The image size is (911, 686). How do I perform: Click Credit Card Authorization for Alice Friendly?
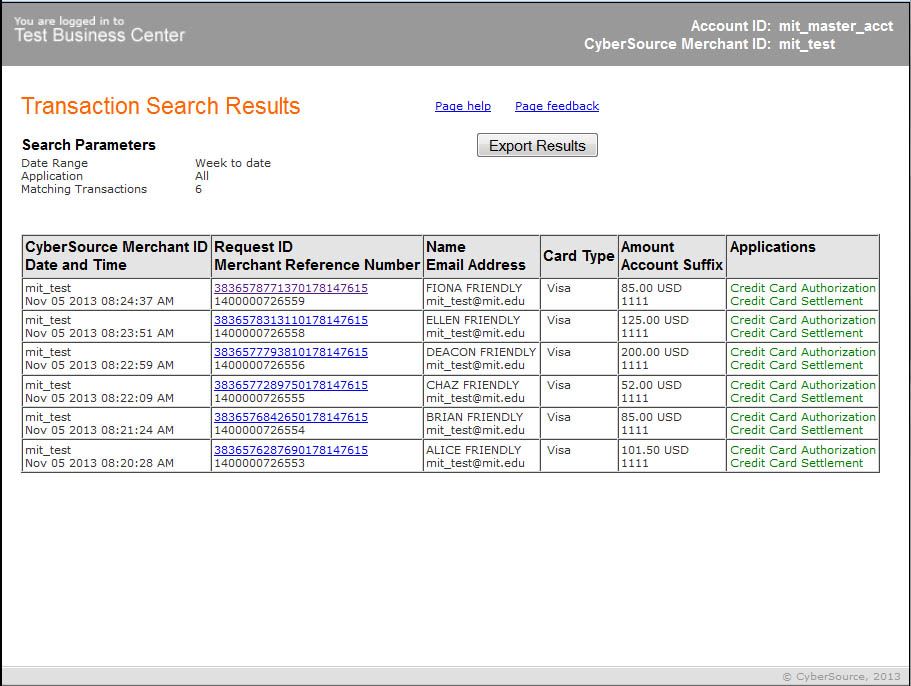click(x=802, y=450)
